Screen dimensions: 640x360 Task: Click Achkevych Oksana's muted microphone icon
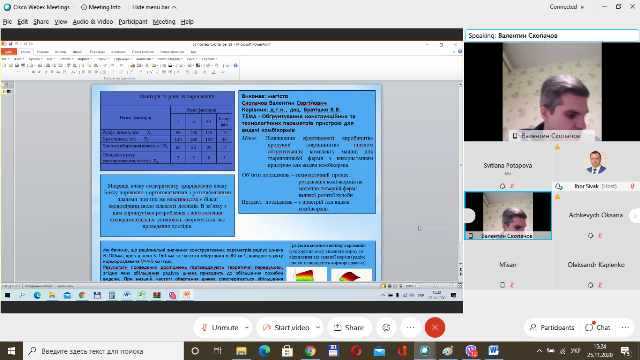[x=600, y=236]
